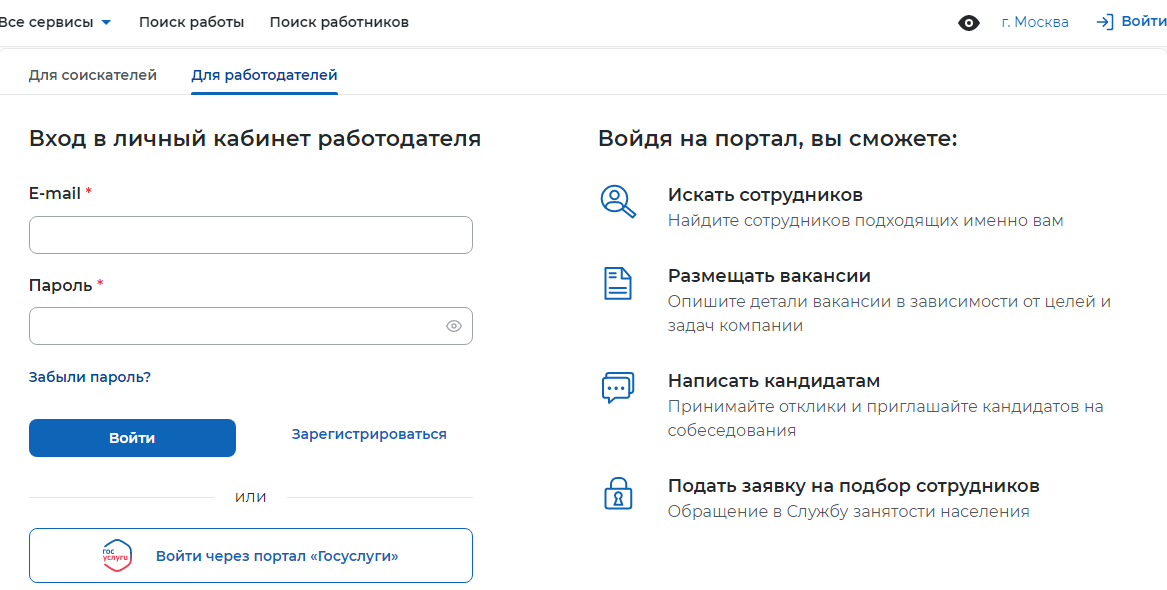Follow the Забыли пароль? link
This screenshot has height=590, width=1167.
point(90,377)
